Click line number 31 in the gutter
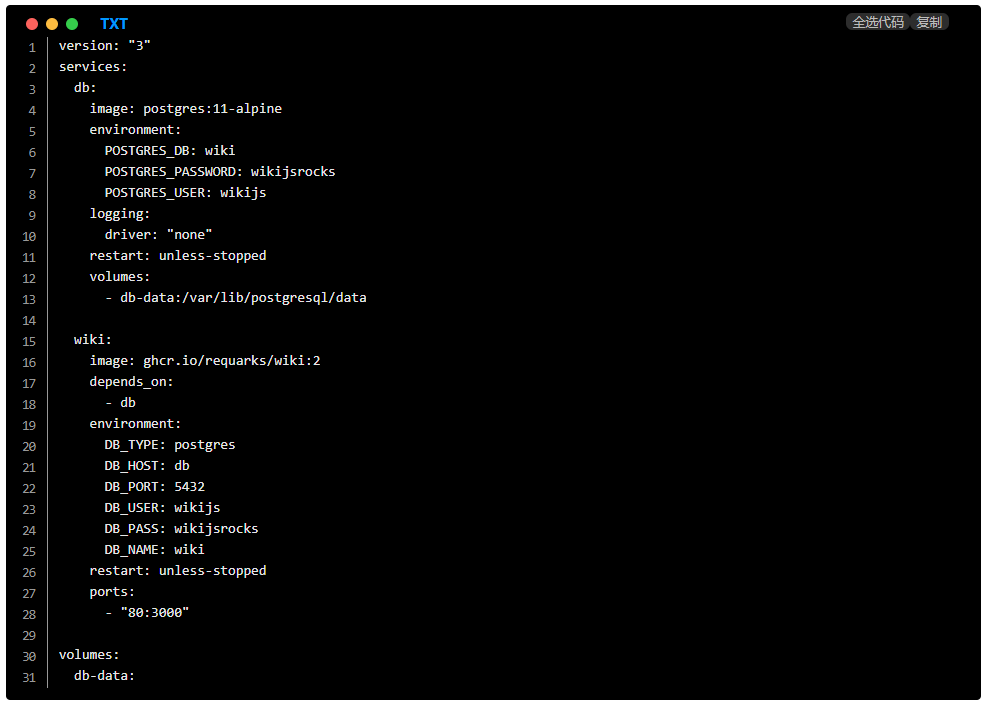The image size is (988, 707). (29, 677)
